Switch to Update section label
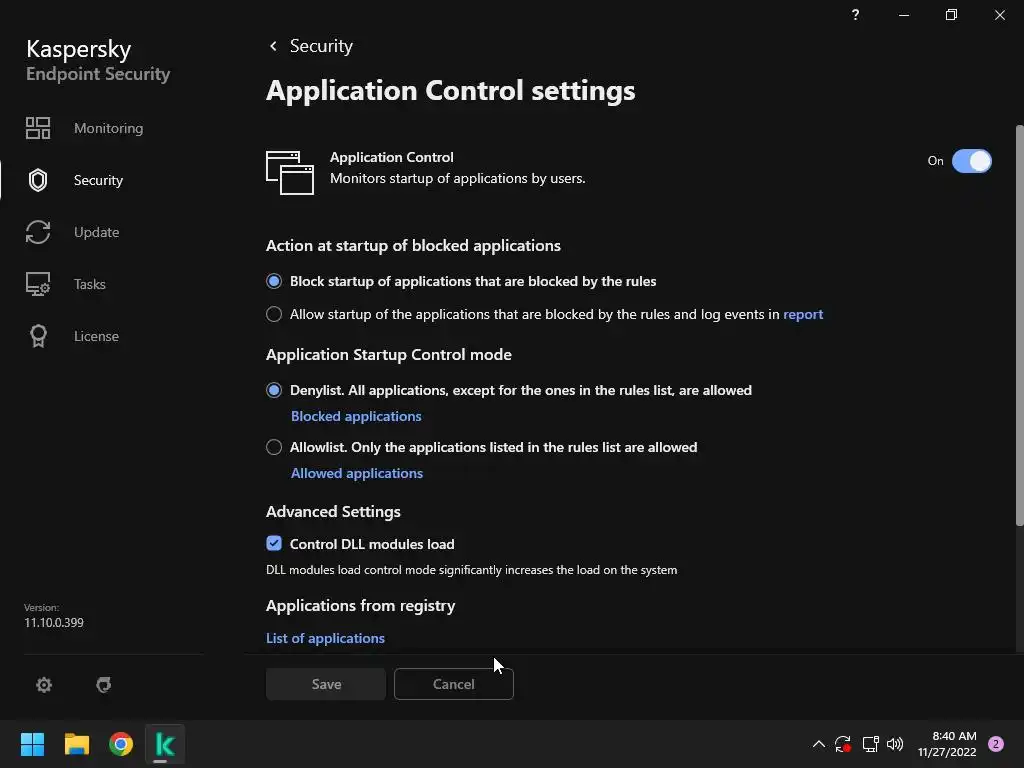Image resolution: width=1024 pixels, height=768 pixels. pyautogui.click(x=97, y=232)
